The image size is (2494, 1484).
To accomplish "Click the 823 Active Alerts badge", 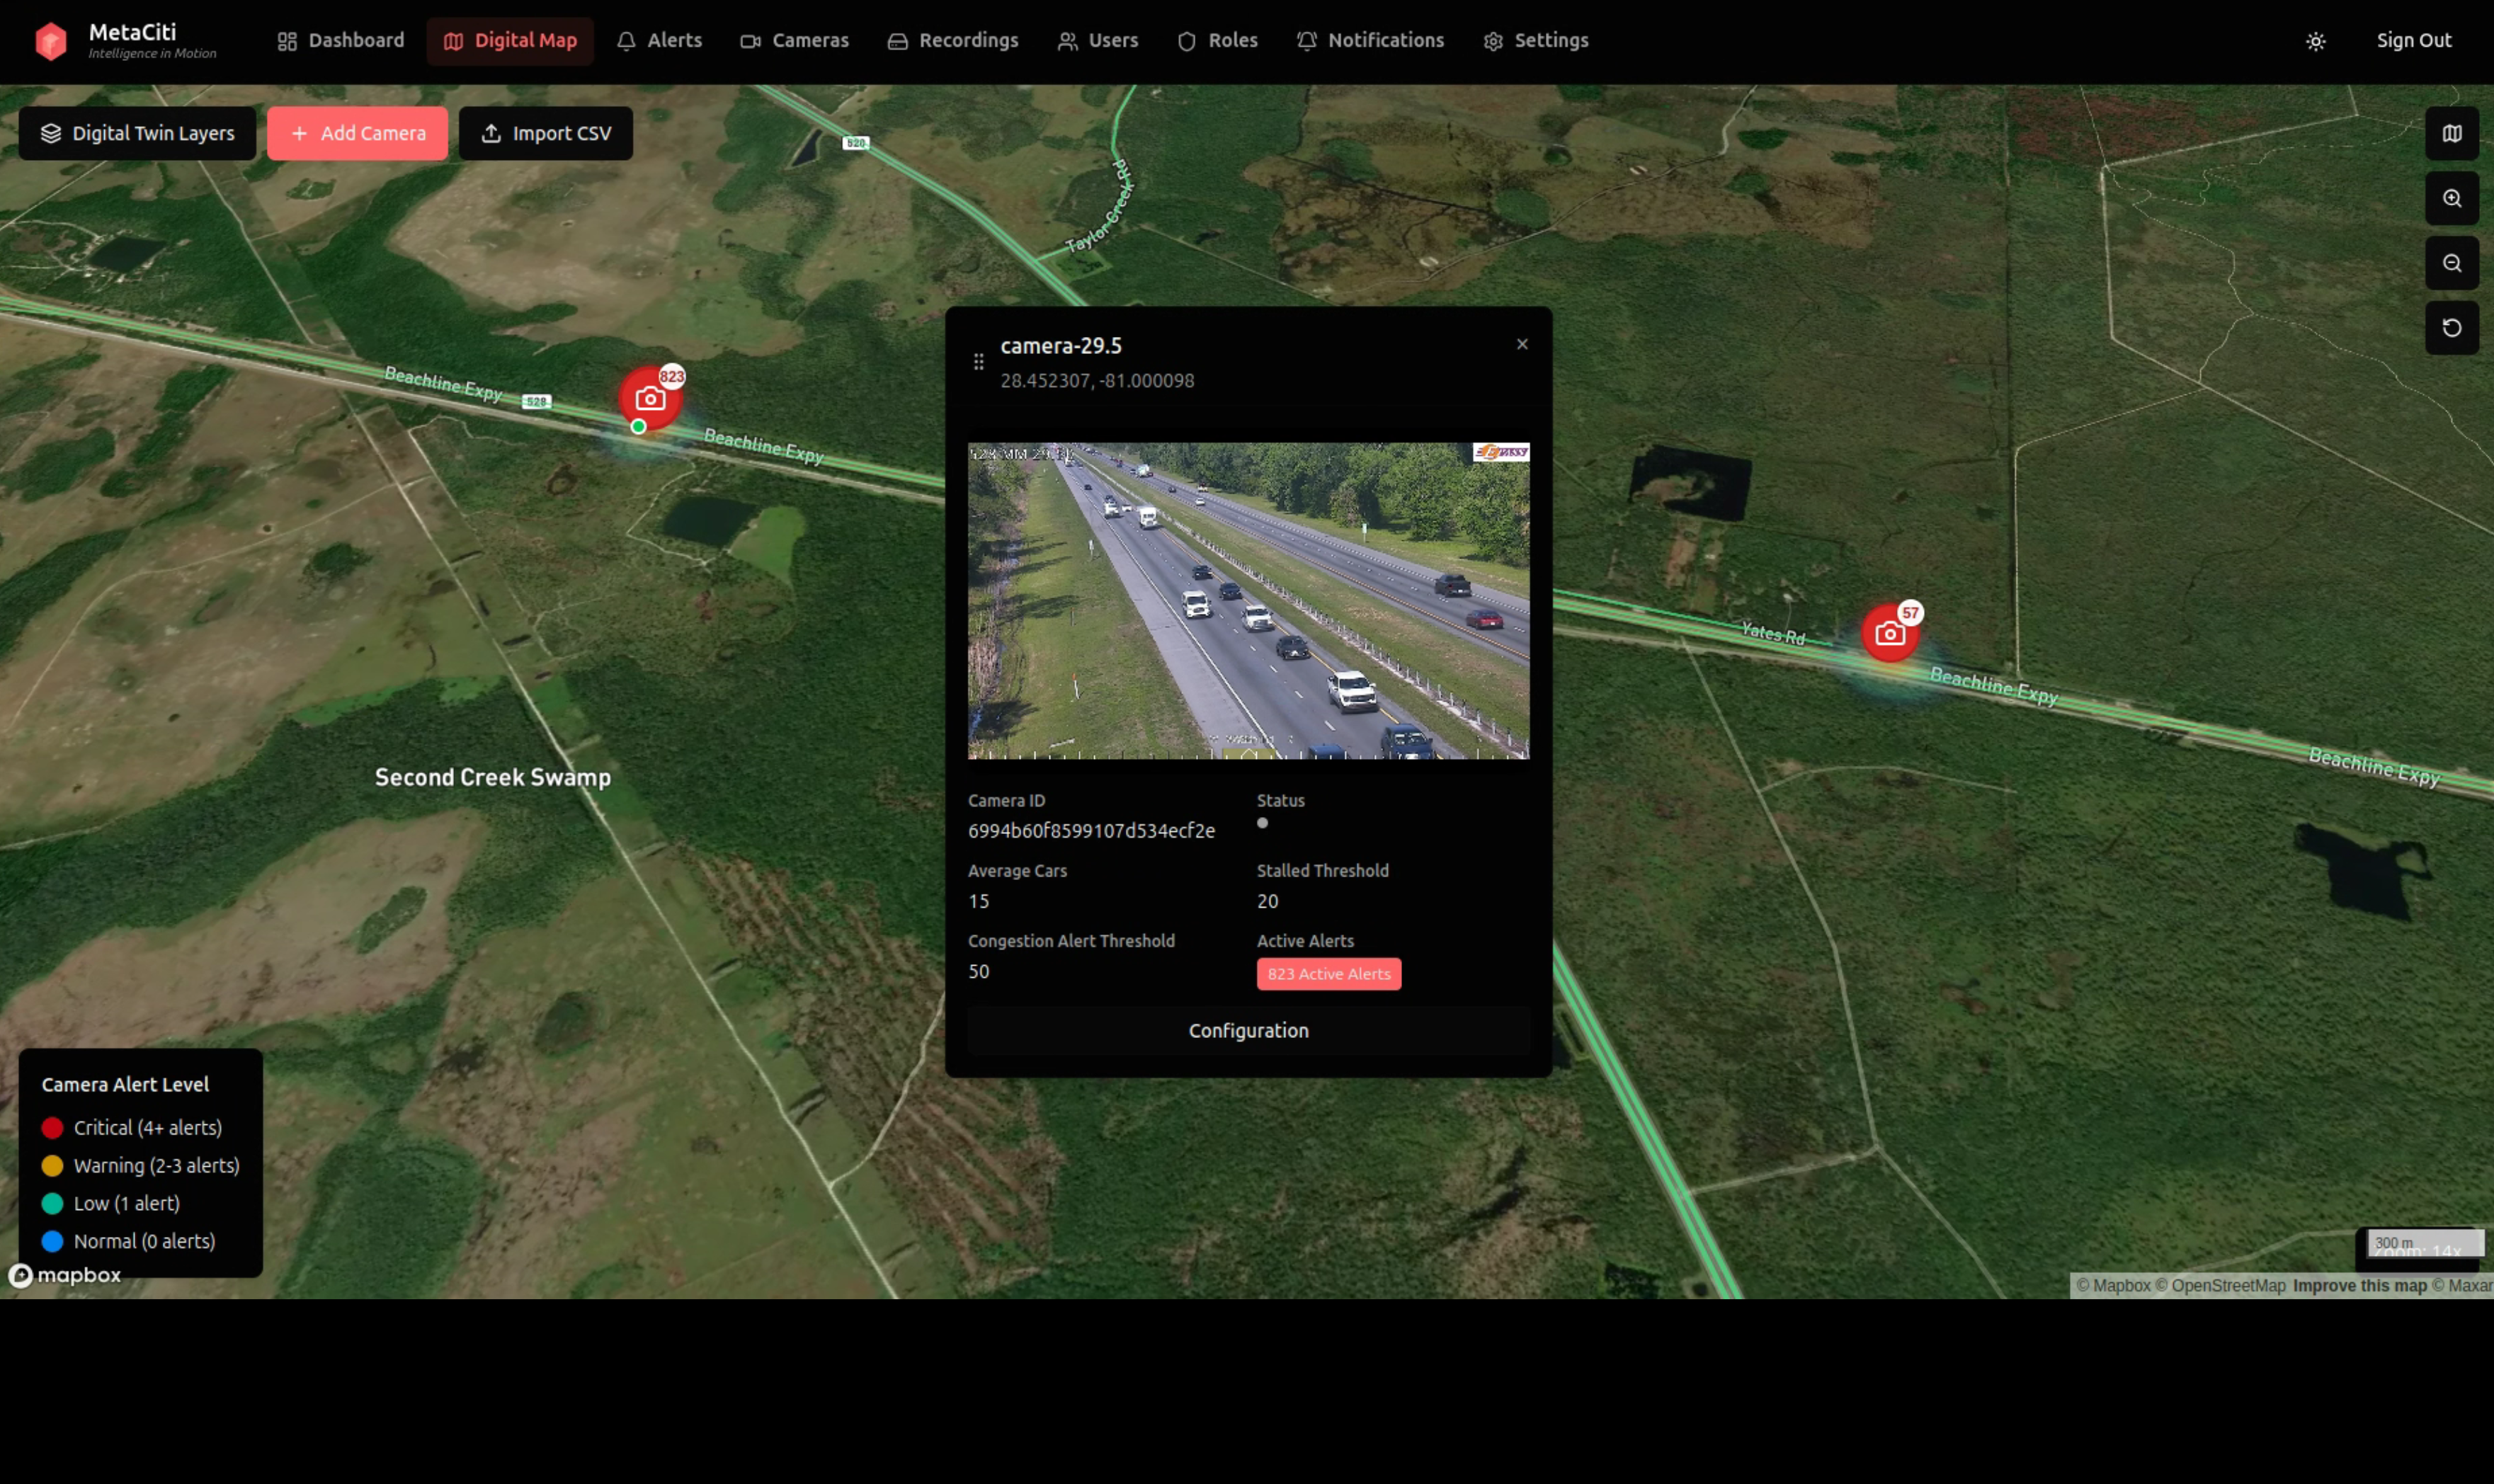I will point(1328,973).
